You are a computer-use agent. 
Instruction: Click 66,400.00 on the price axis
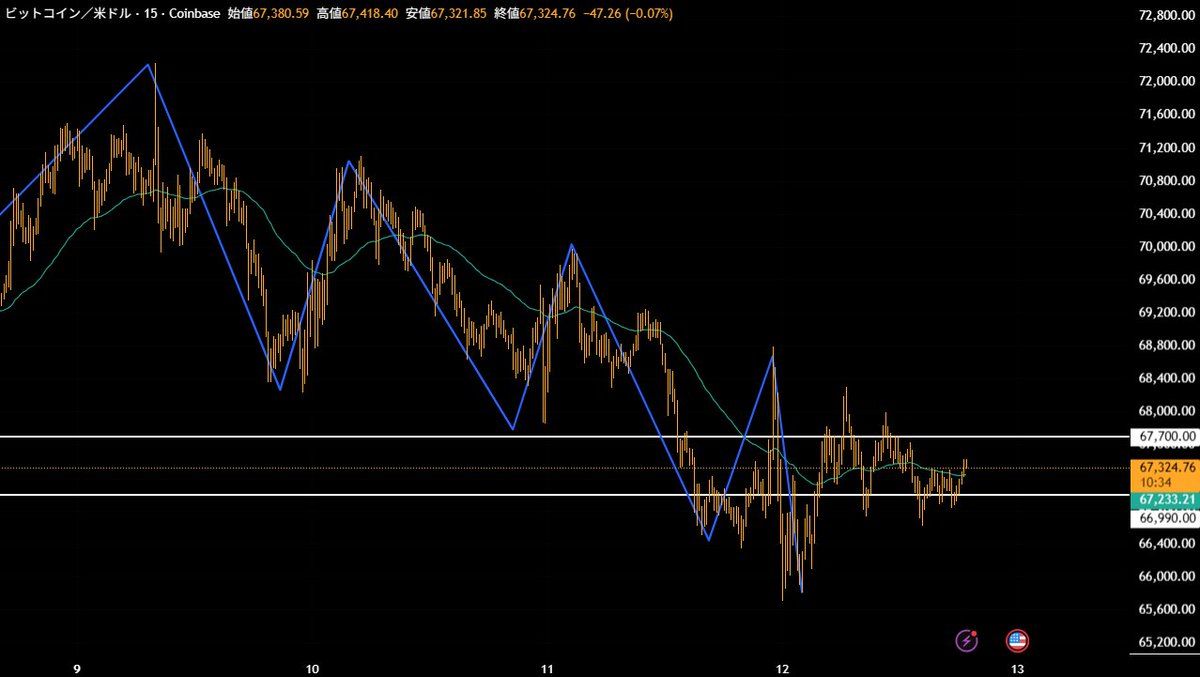pos(1166,543)
